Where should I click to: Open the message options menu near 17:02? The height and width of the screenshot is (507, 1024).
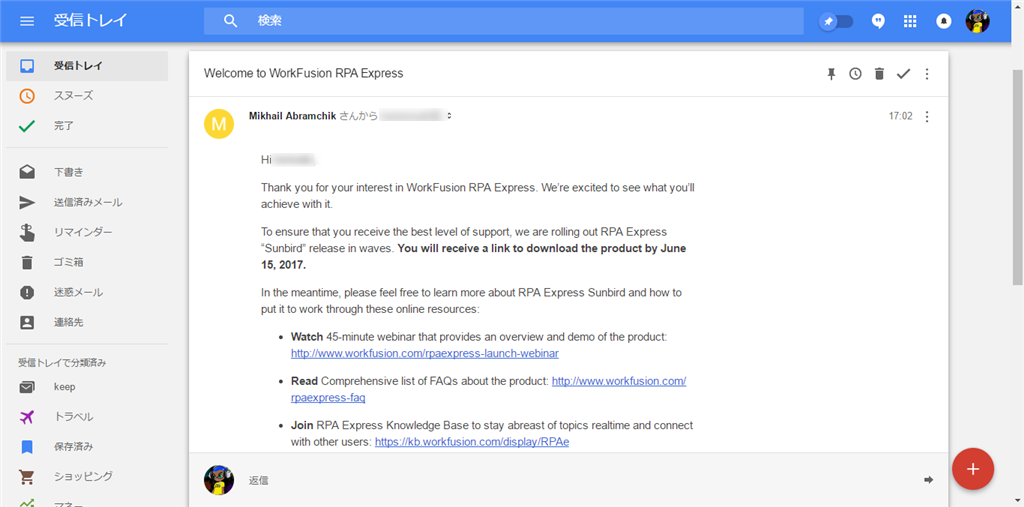pyautogui.click(x=927, y=117)
